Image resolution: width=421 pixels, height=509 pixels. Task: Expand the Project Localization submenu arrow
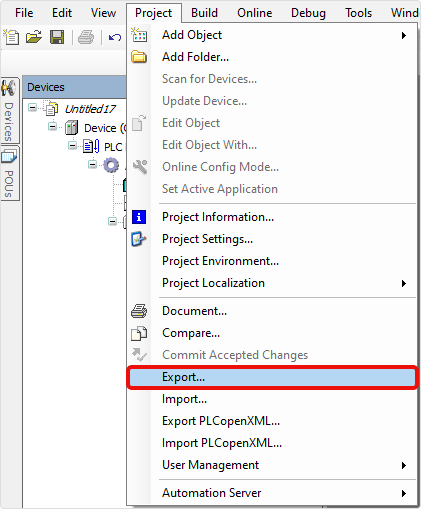pyautogui.click(x=404, y=283)
